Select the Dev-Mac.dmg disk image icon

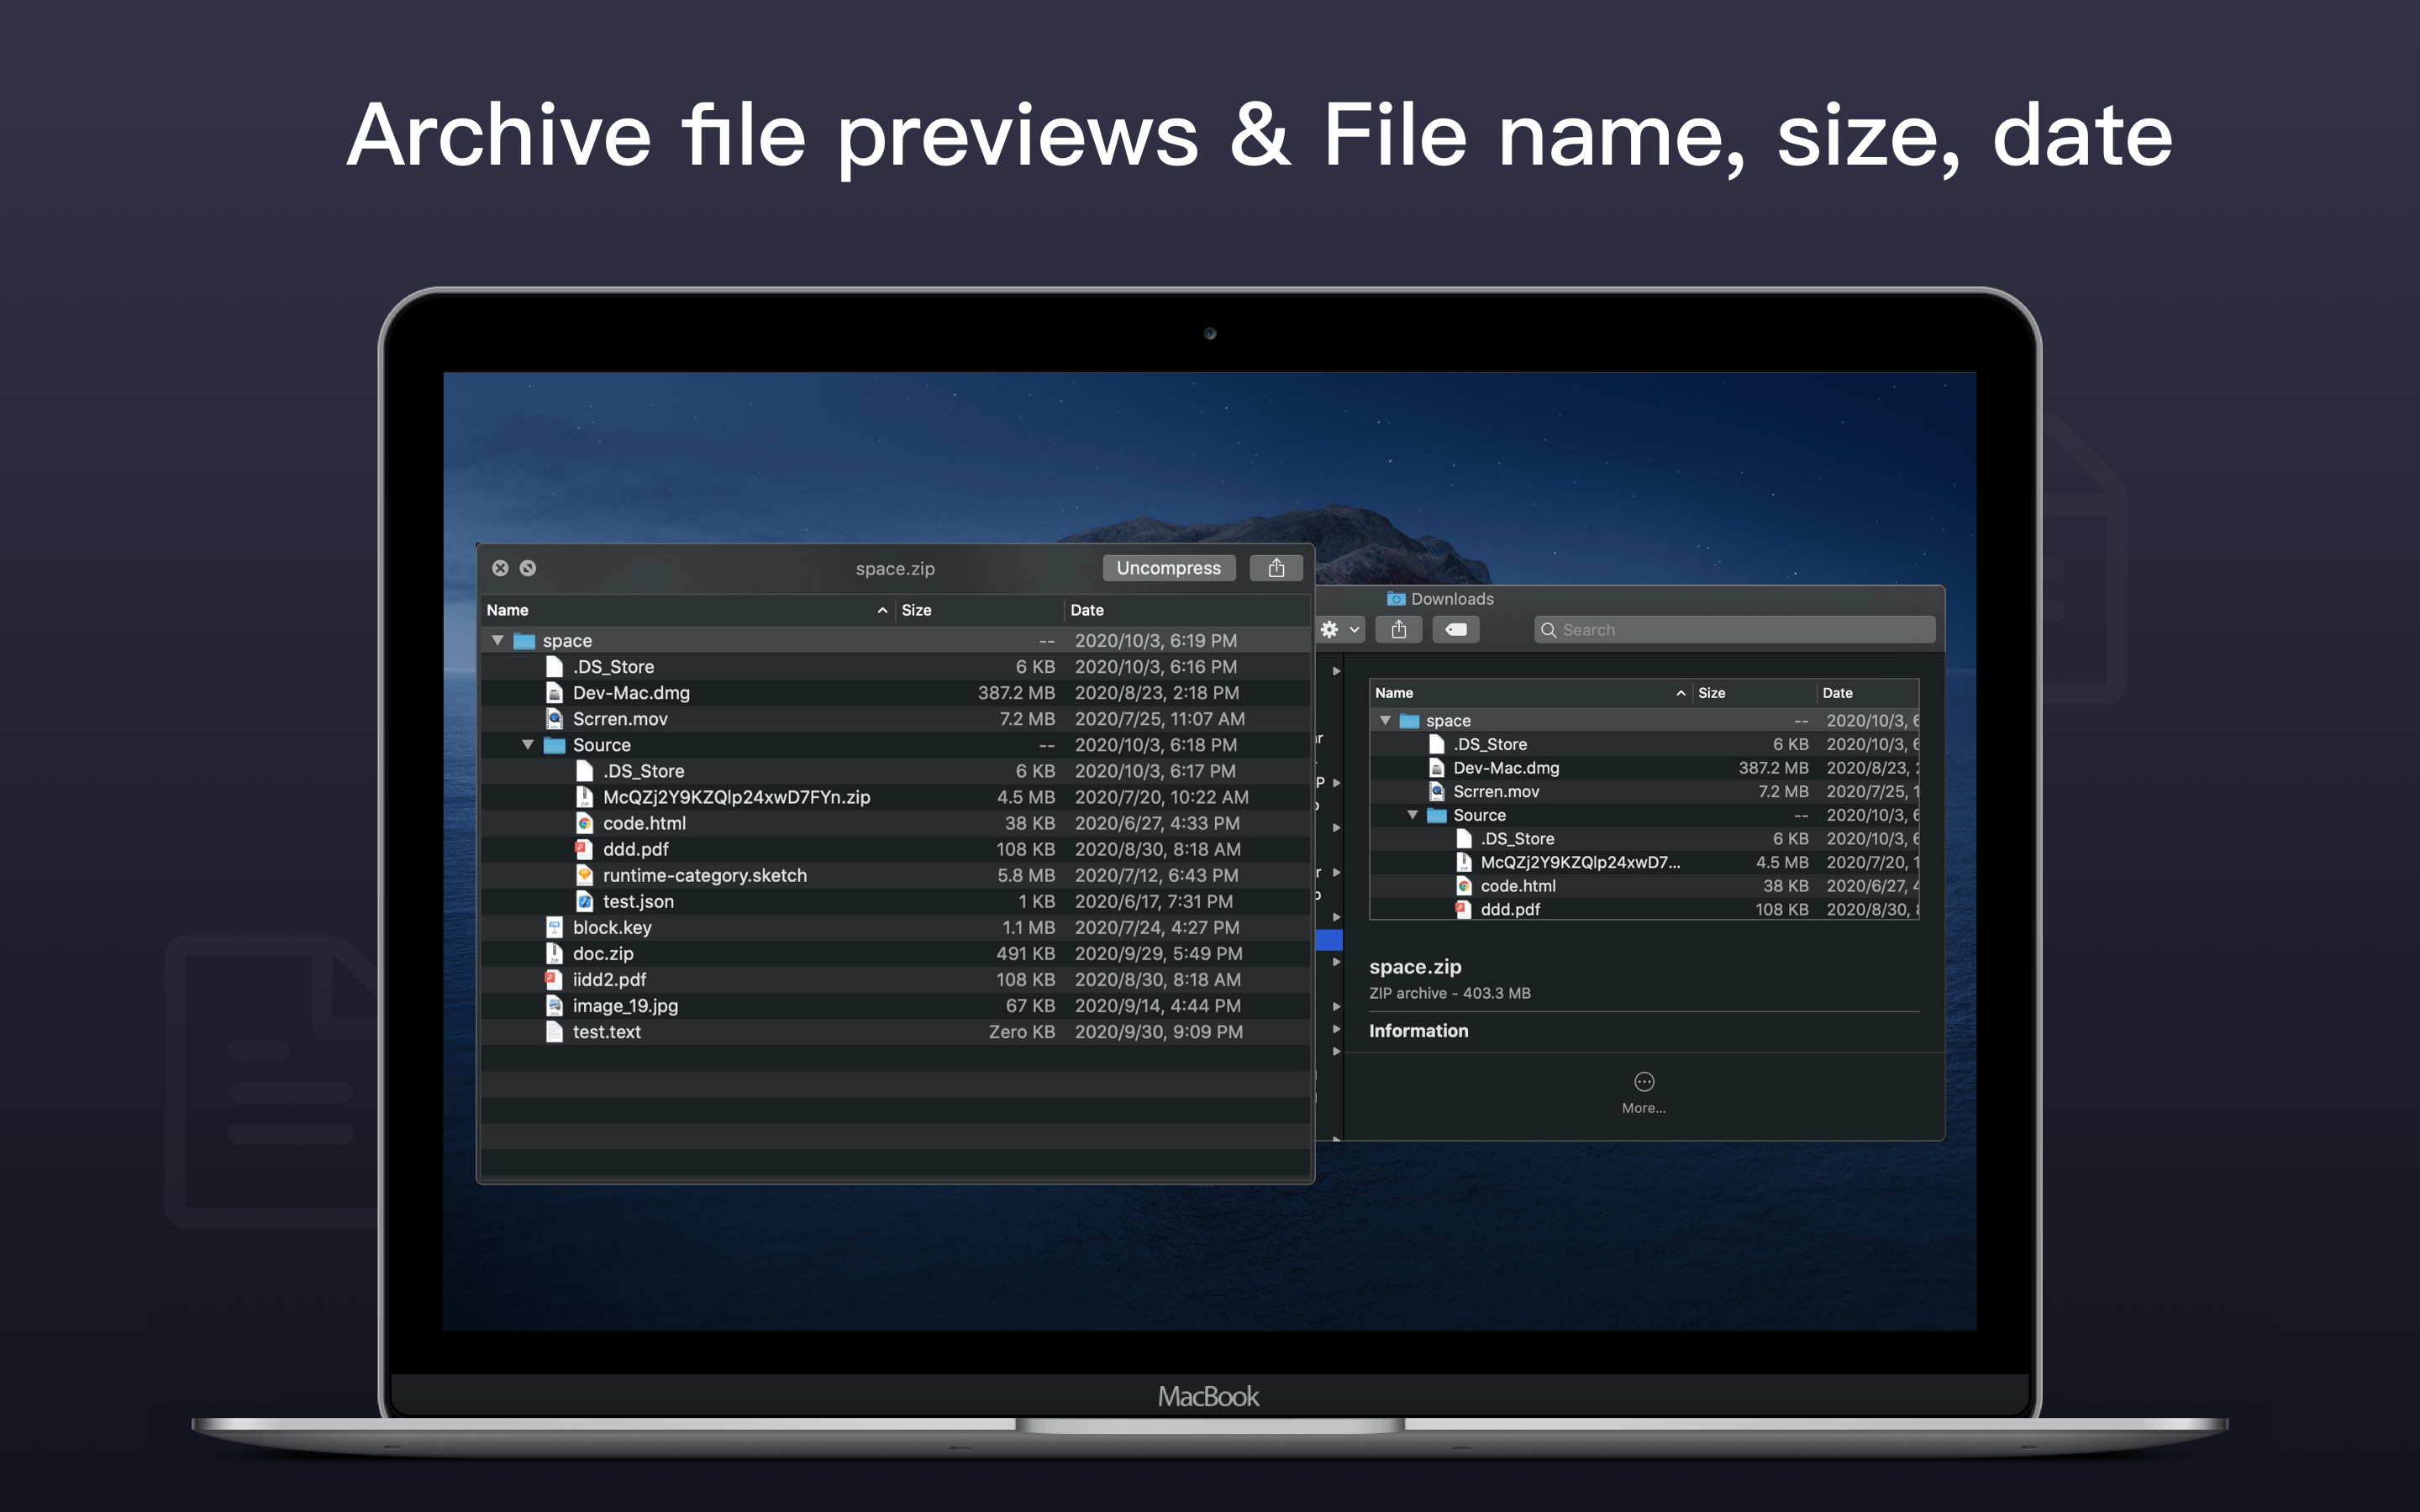[x=553, y=692]
